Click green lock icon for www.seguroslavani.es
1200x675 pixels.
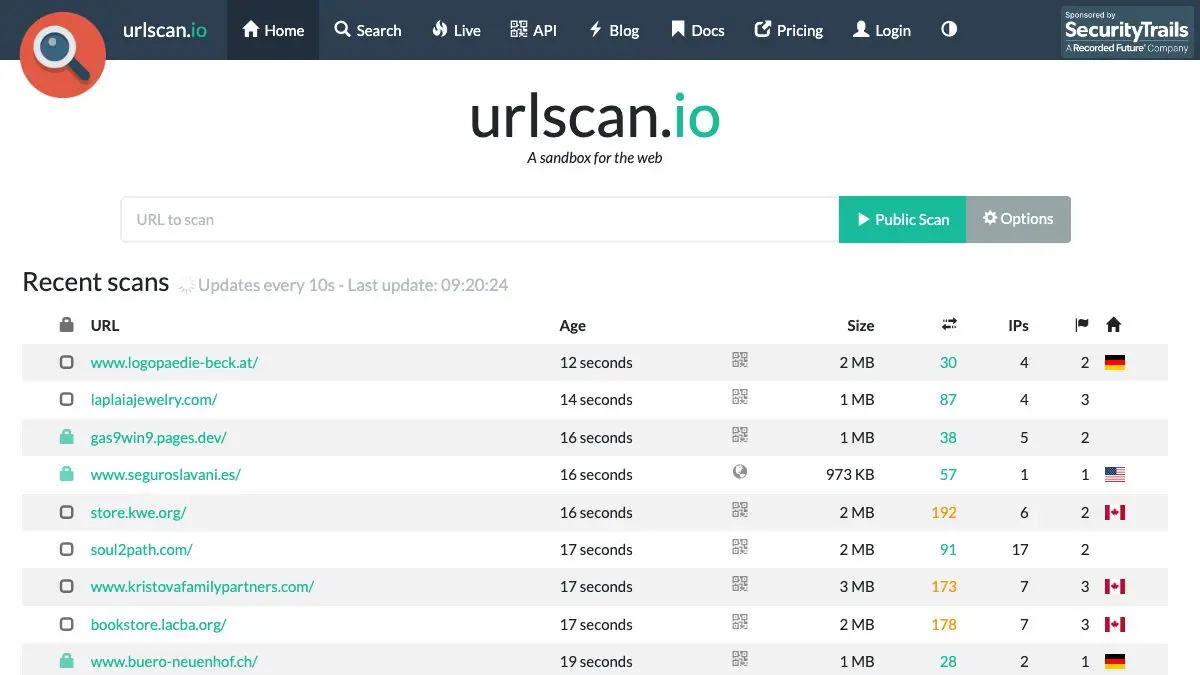point(67,474)
